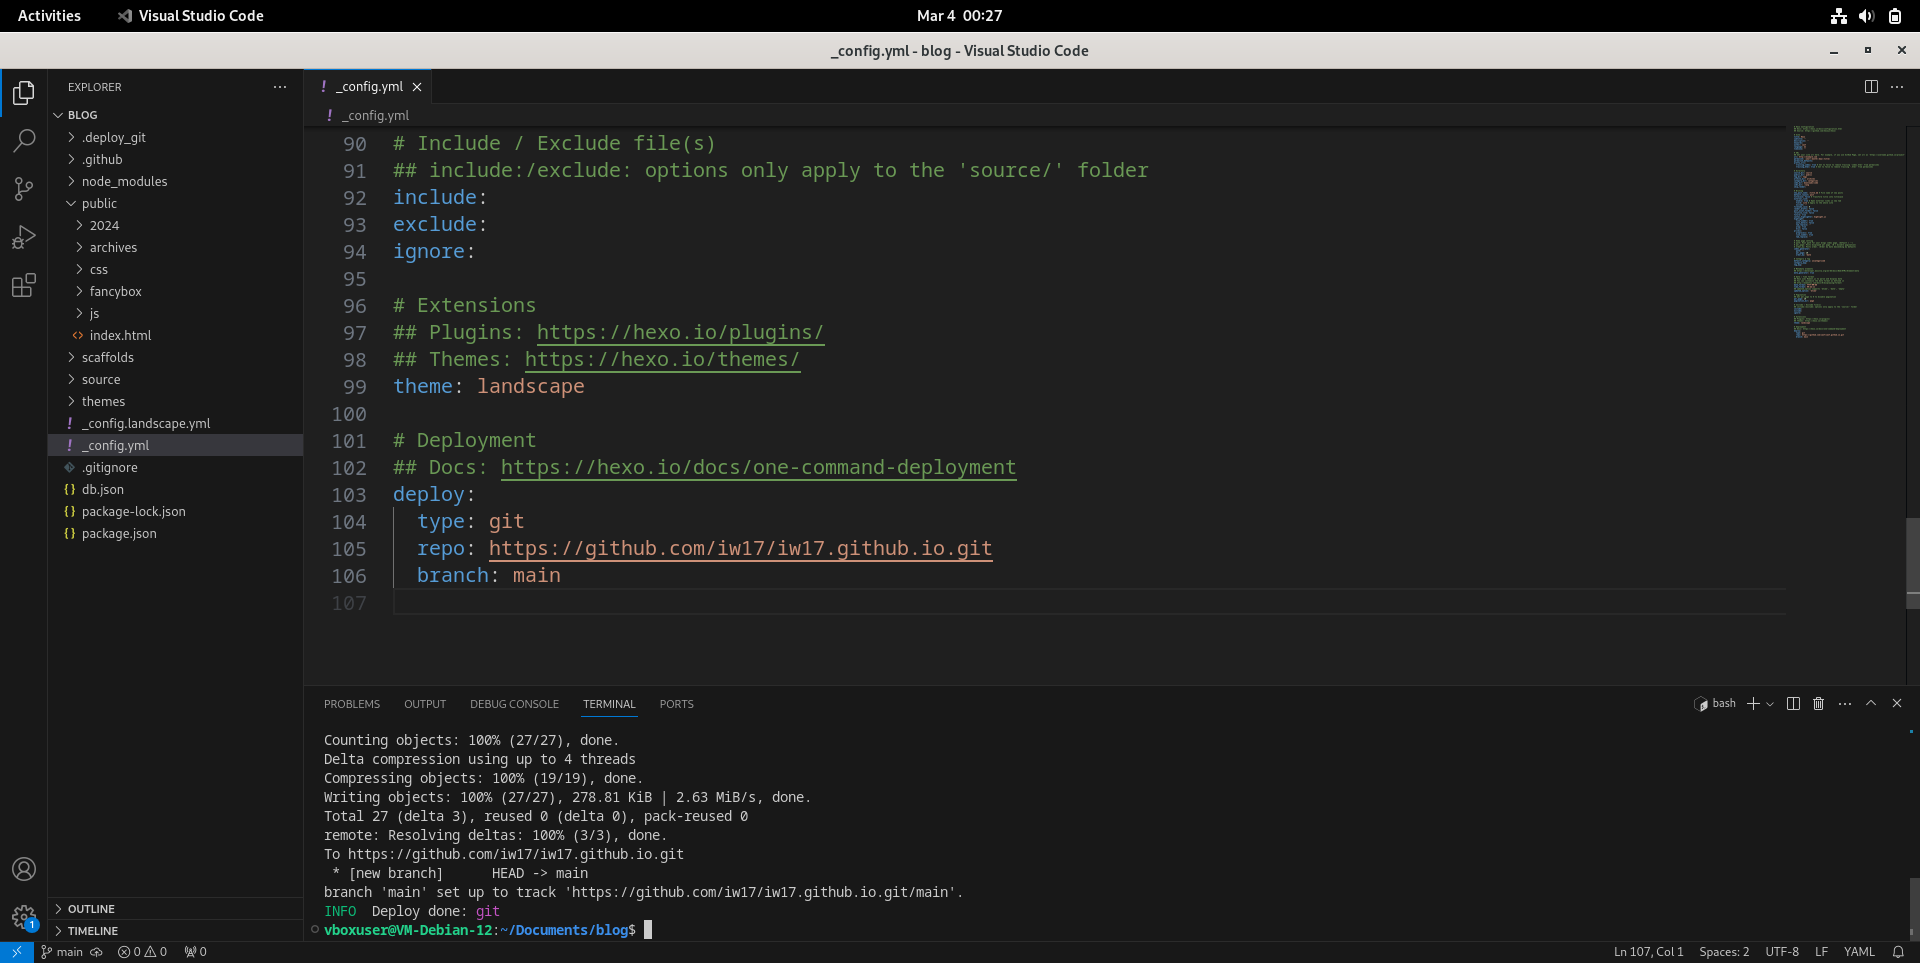
Task: Expand the .deploy_git folder
Action: (x=175, y=138)
